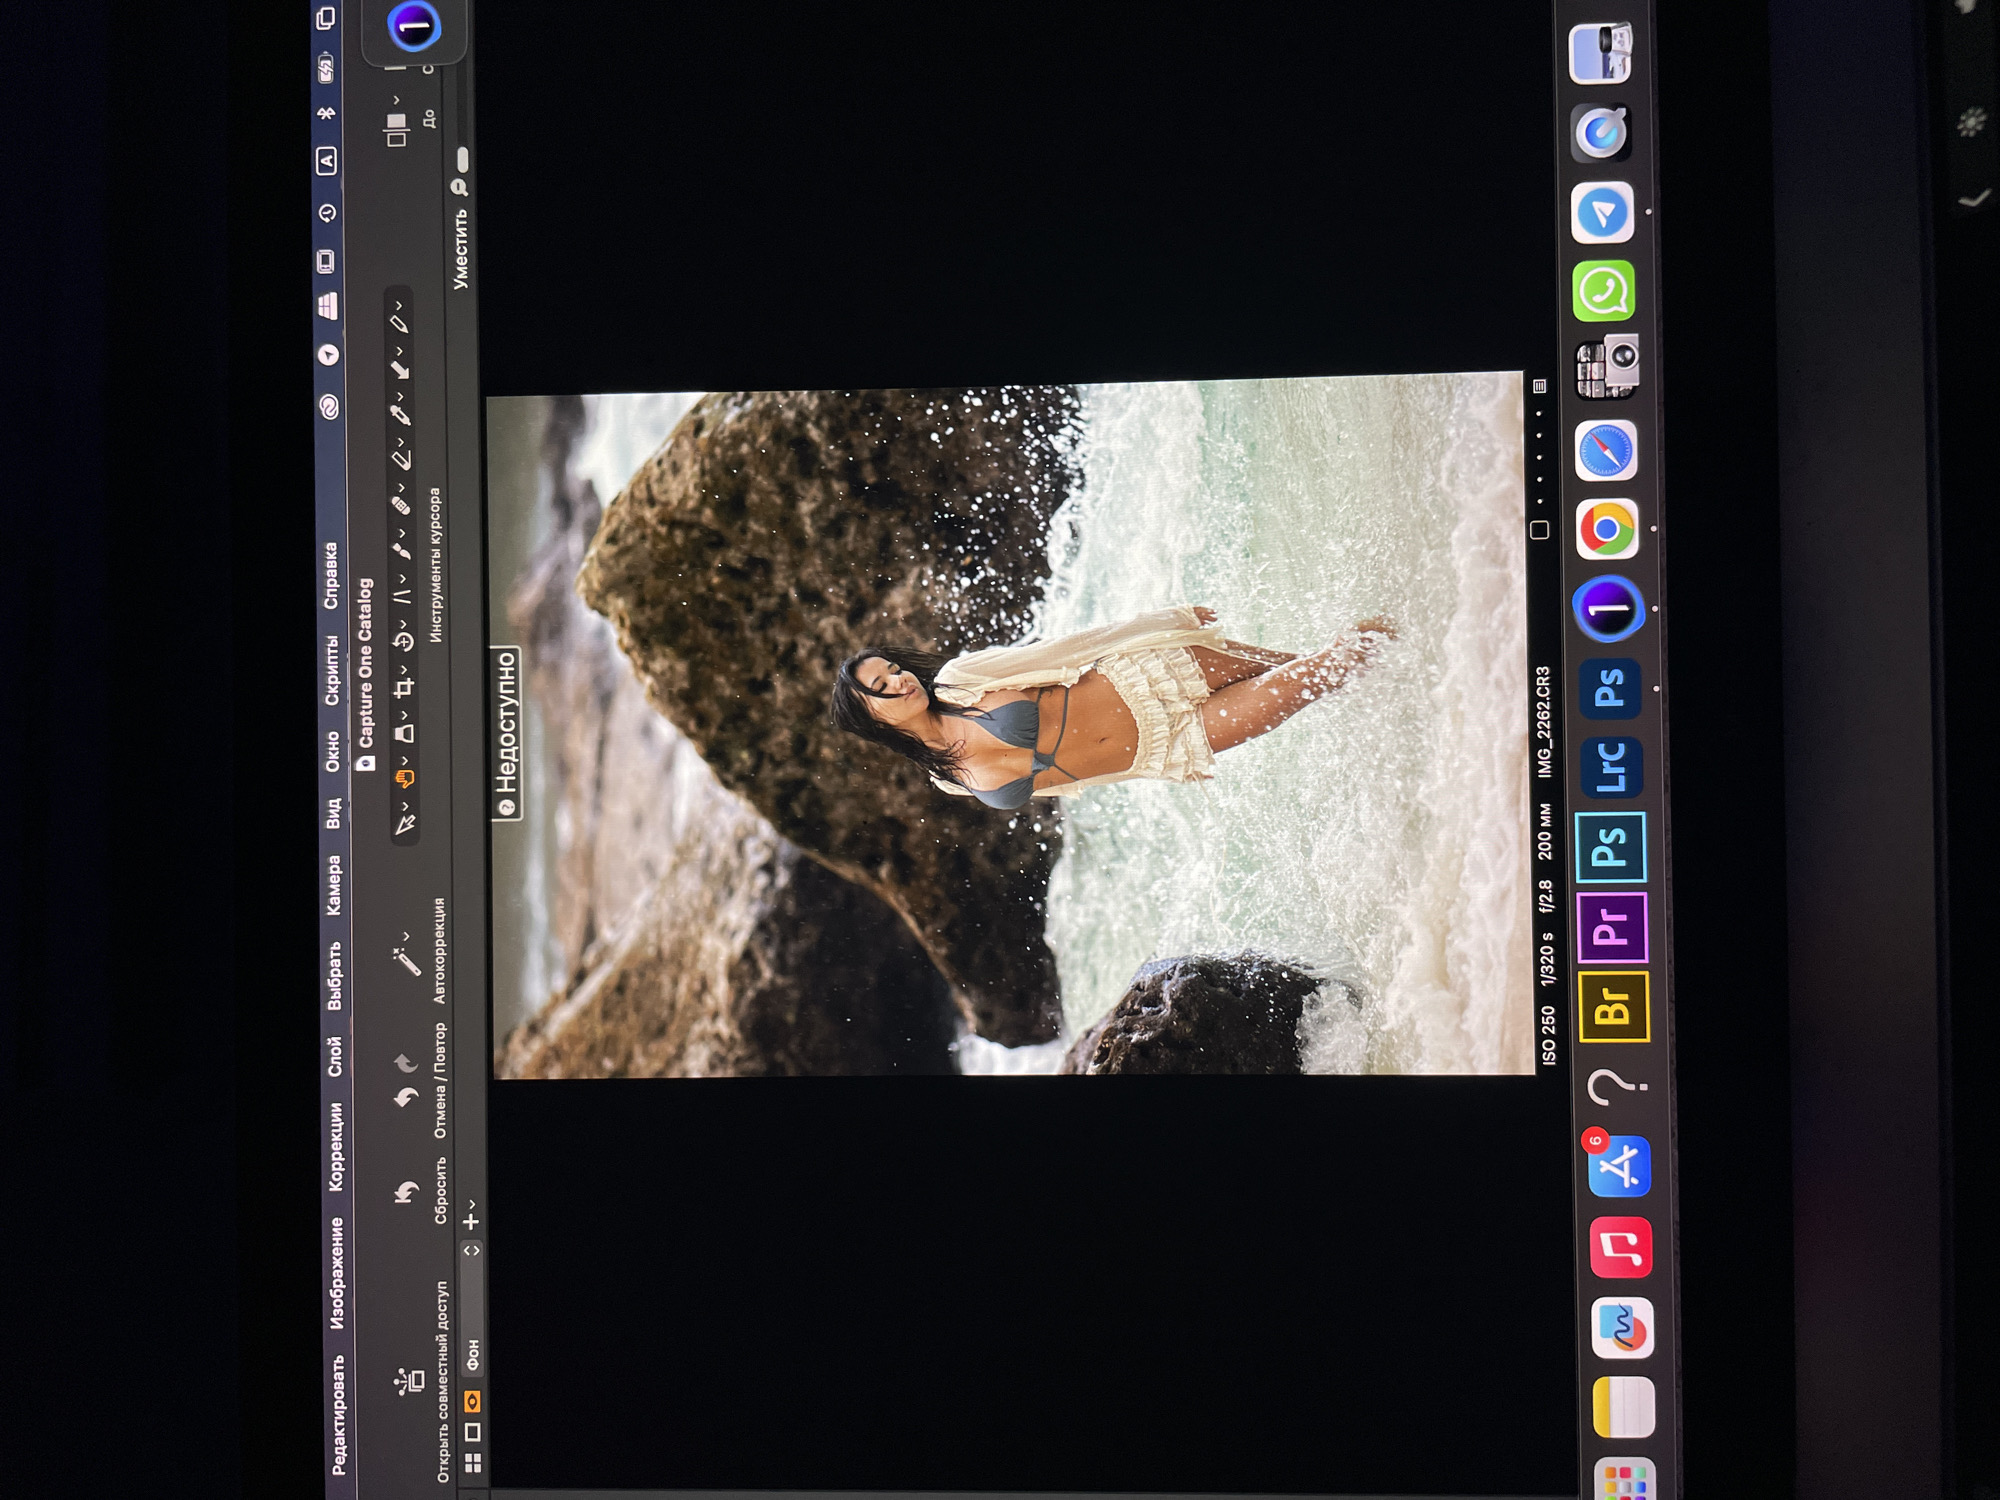Click the star rating dots under the image
Viewport: 2000px width, 1500px height.
coord(1540,456)
